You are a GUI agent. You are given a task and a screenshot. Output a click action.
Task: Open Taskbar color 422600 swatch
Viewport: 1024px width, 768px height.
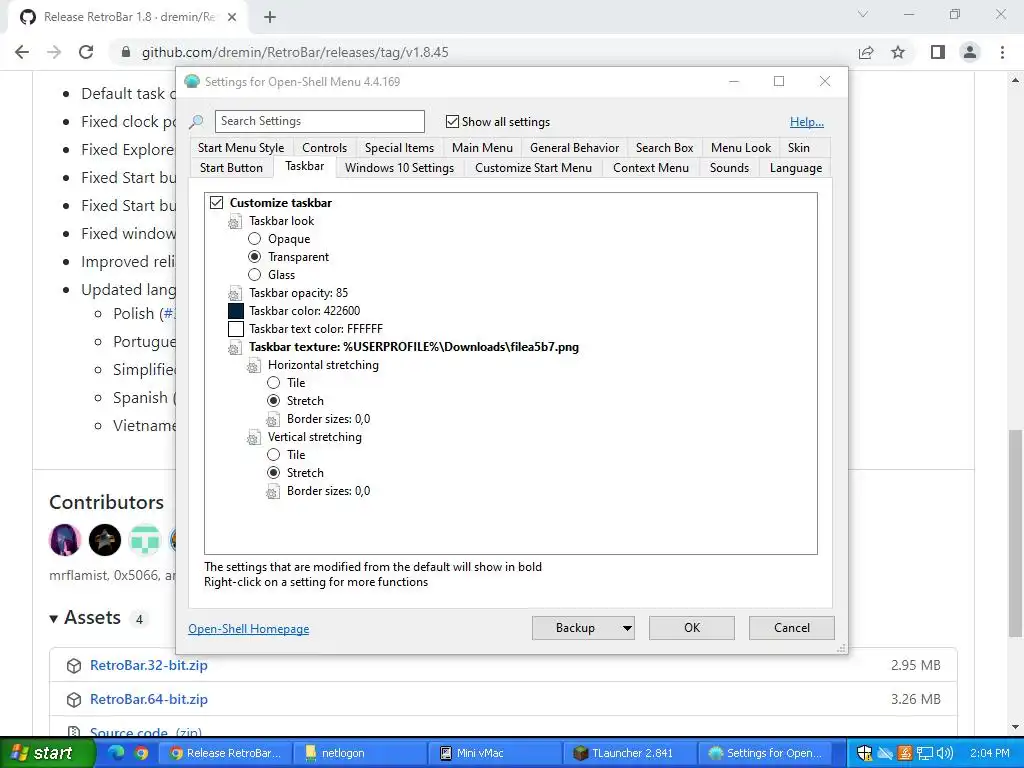(x=236, y=312)
